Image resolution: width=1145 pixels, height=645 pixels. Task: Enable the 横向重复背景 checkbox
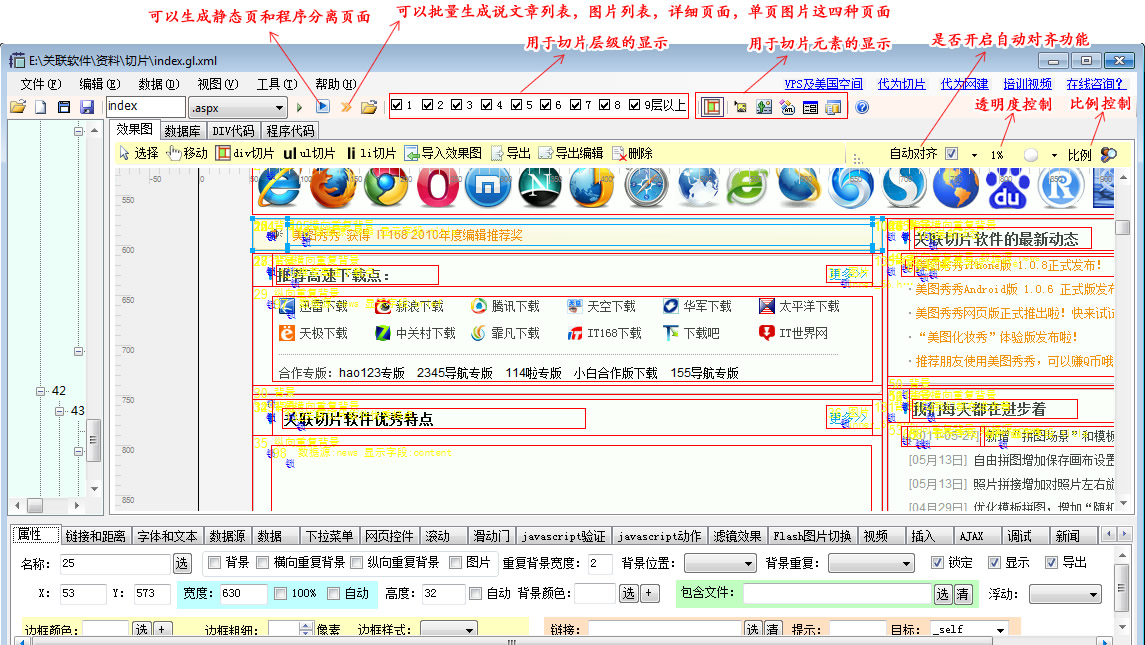262,562
